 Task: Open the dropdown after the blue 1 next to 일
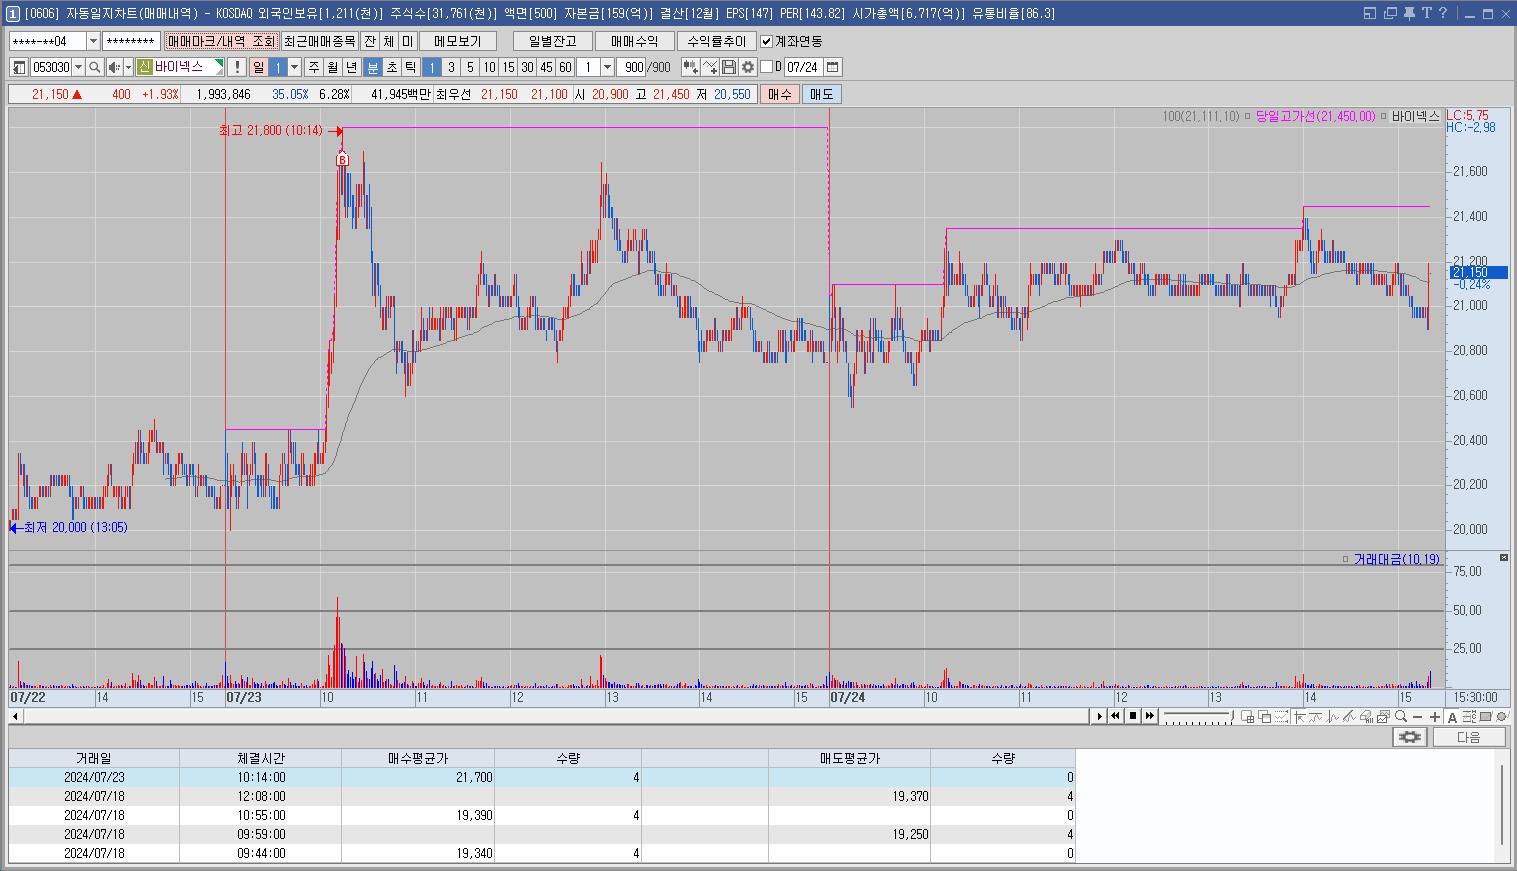pyautogui.click(x=295, y=67)
